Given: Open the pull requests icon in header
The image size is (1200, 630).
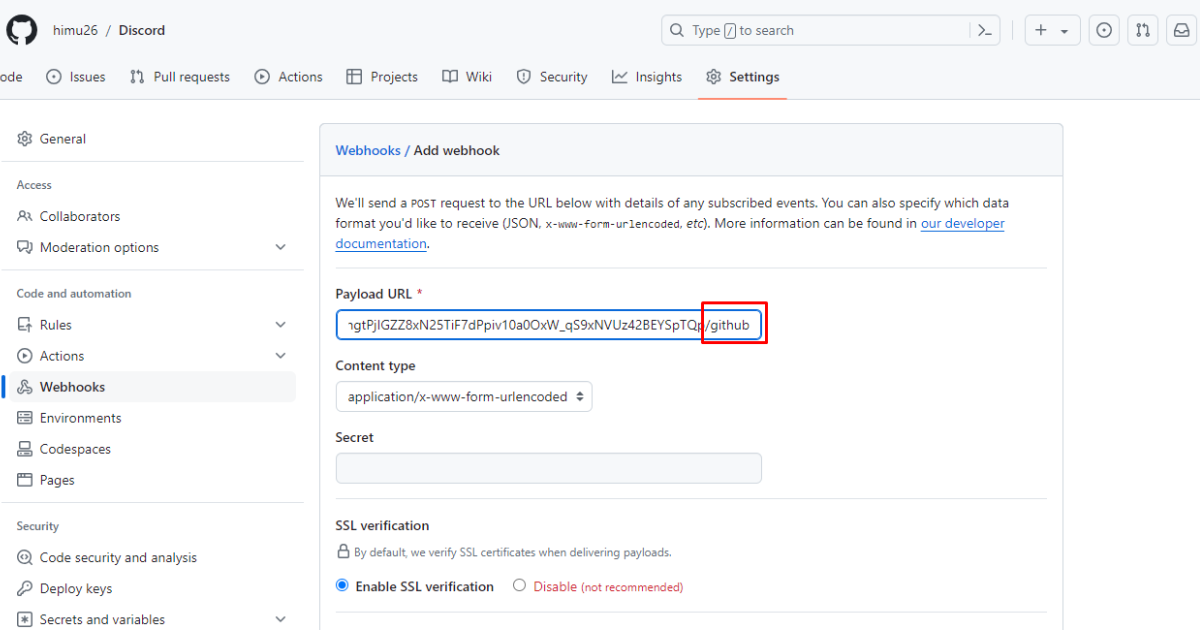Looking at the screenshot, I should point(1142,31).
